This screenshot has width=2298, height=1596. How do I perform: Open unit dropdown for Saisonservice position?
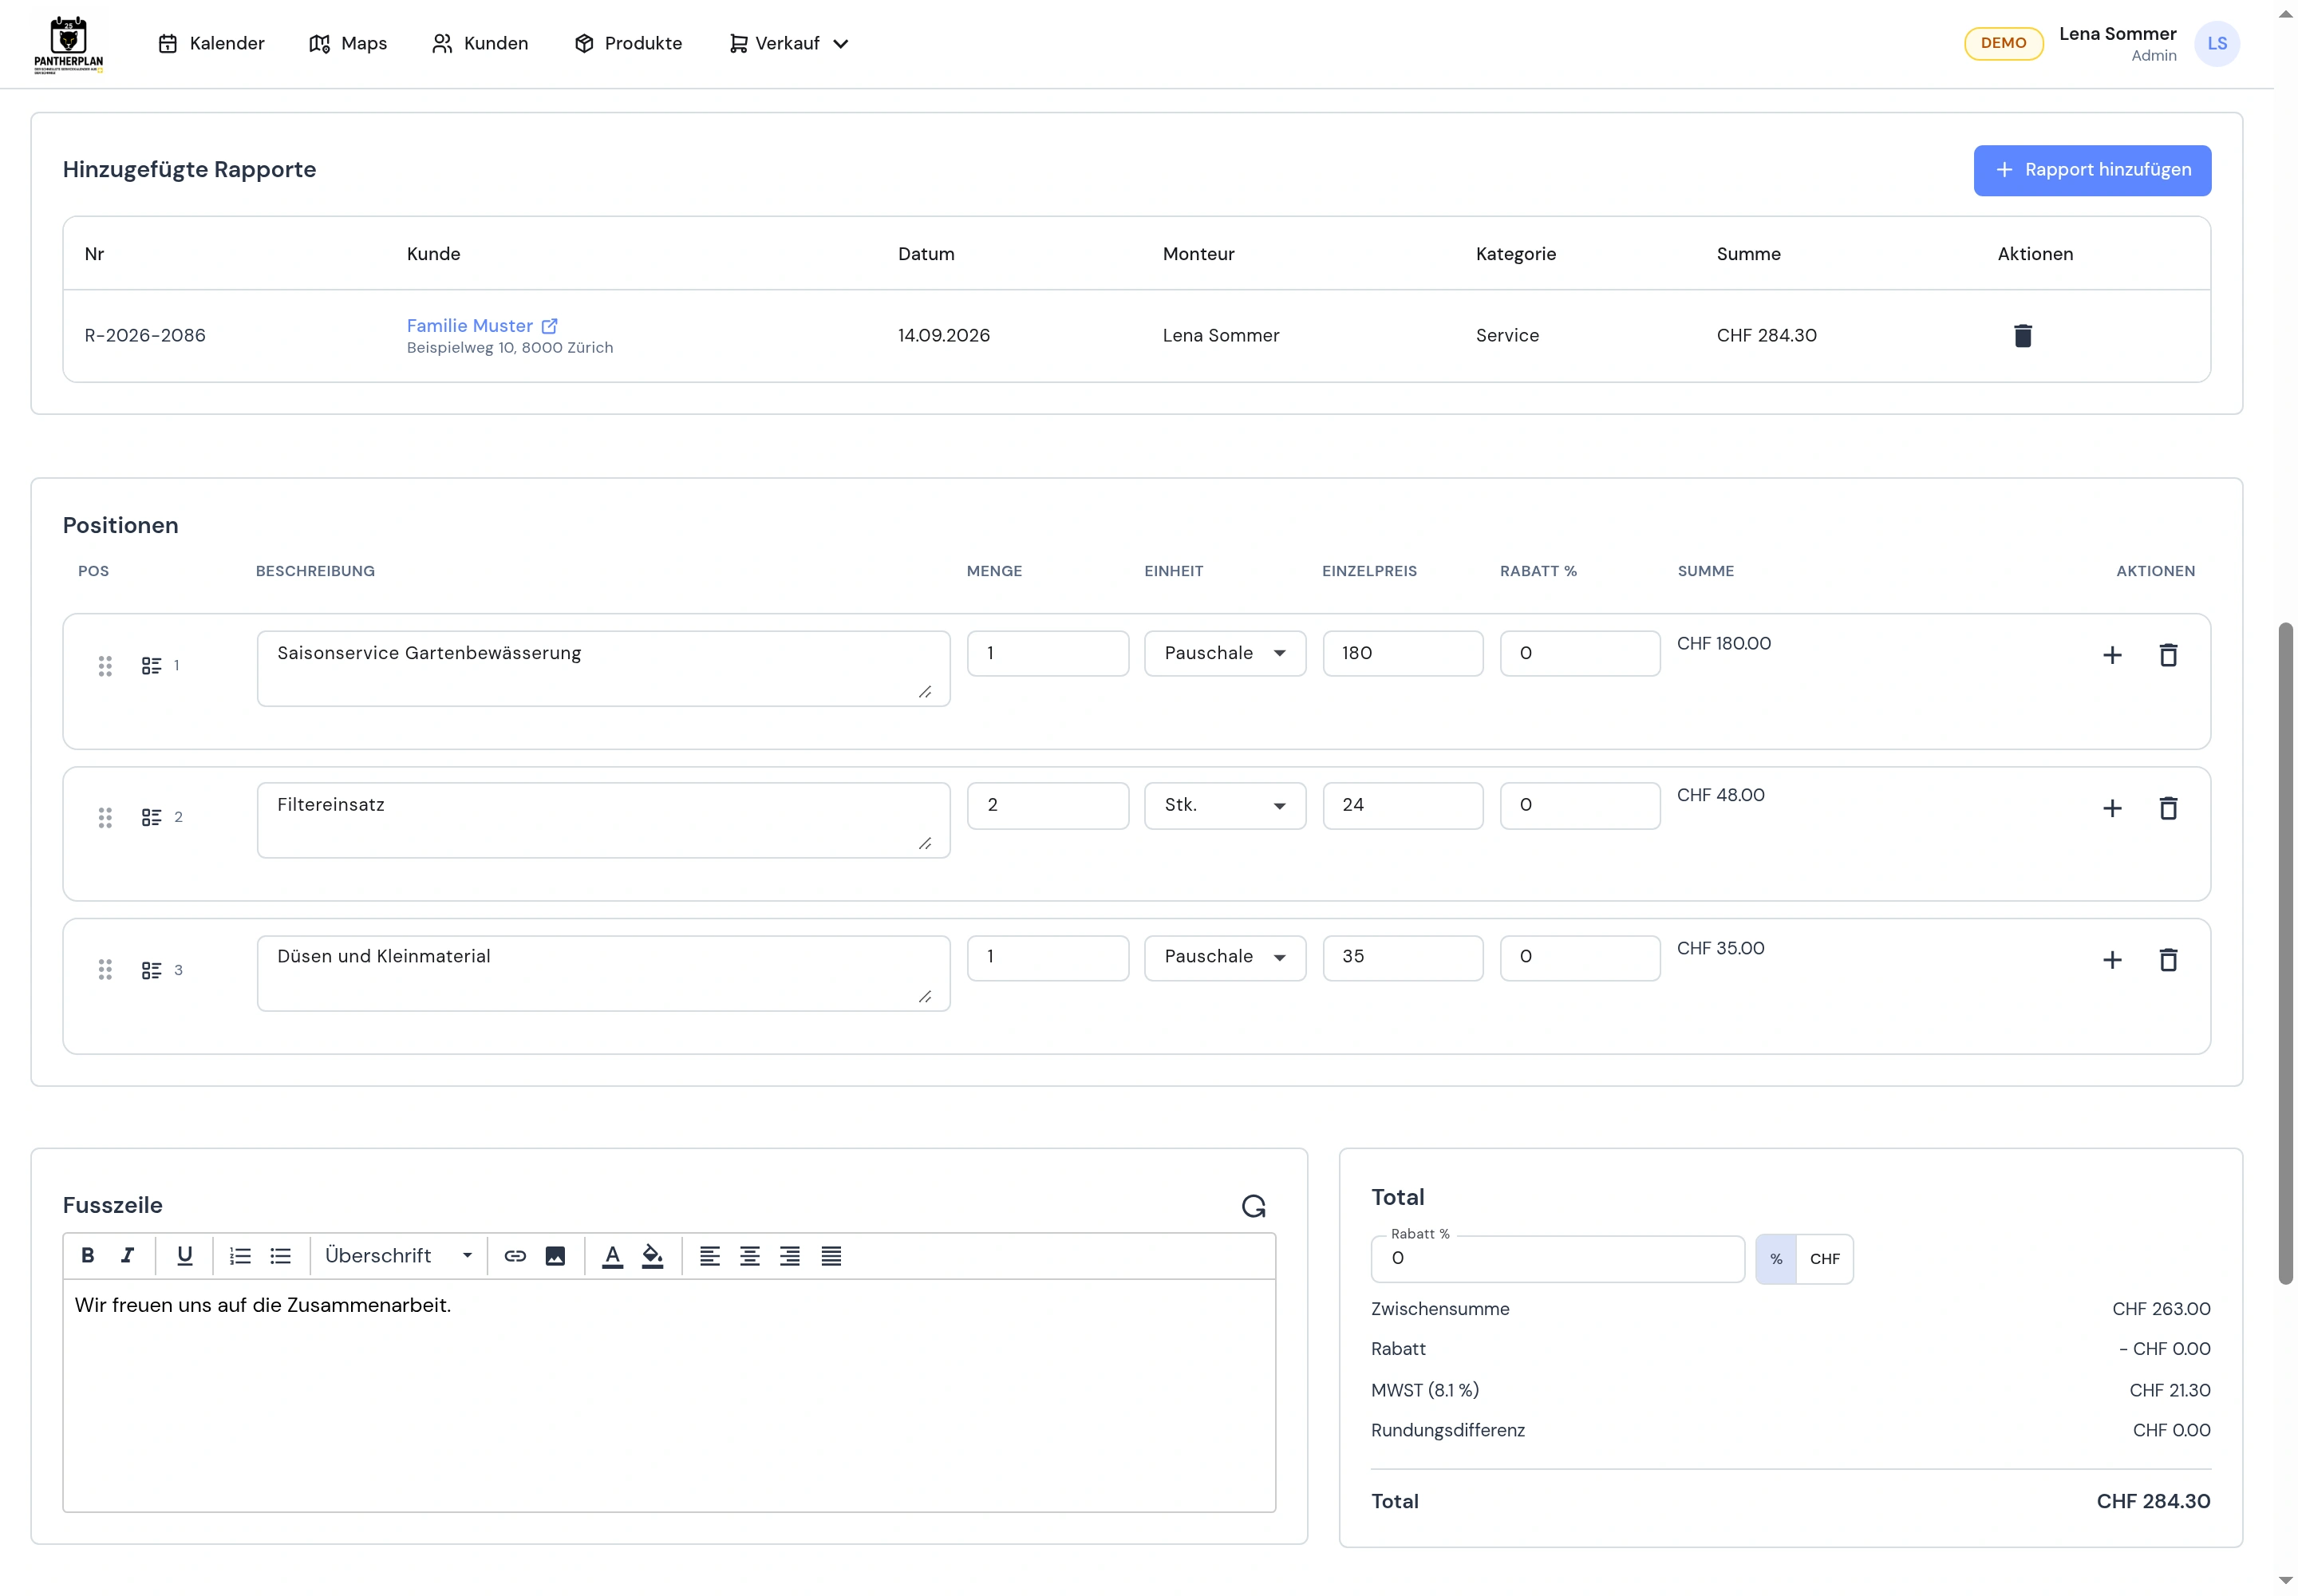[1224, 653]
